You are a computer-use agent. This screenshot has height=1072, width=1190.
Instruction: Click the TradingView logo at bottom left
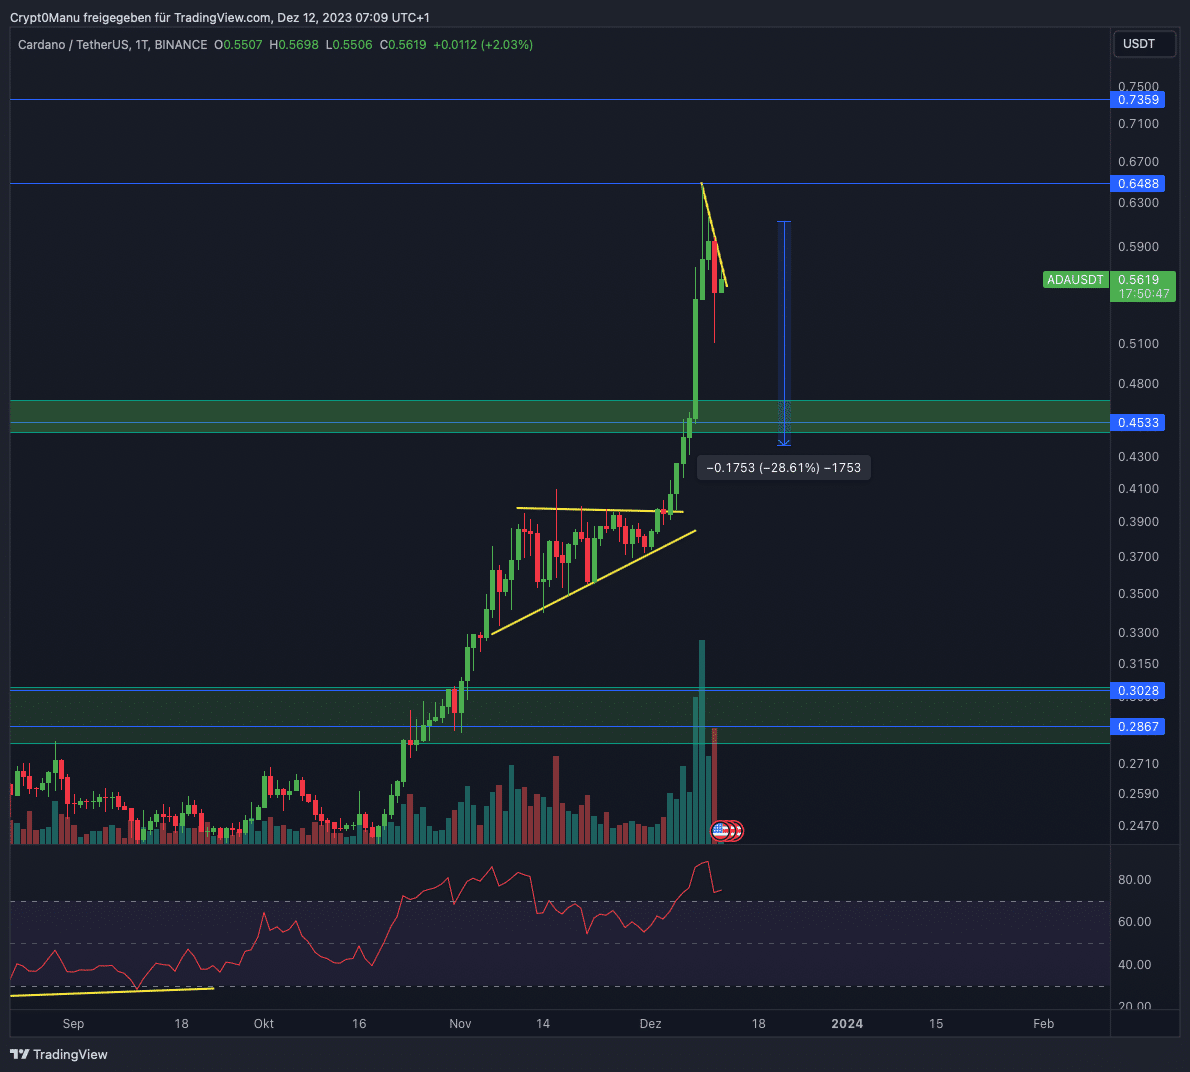(58, 1054)
